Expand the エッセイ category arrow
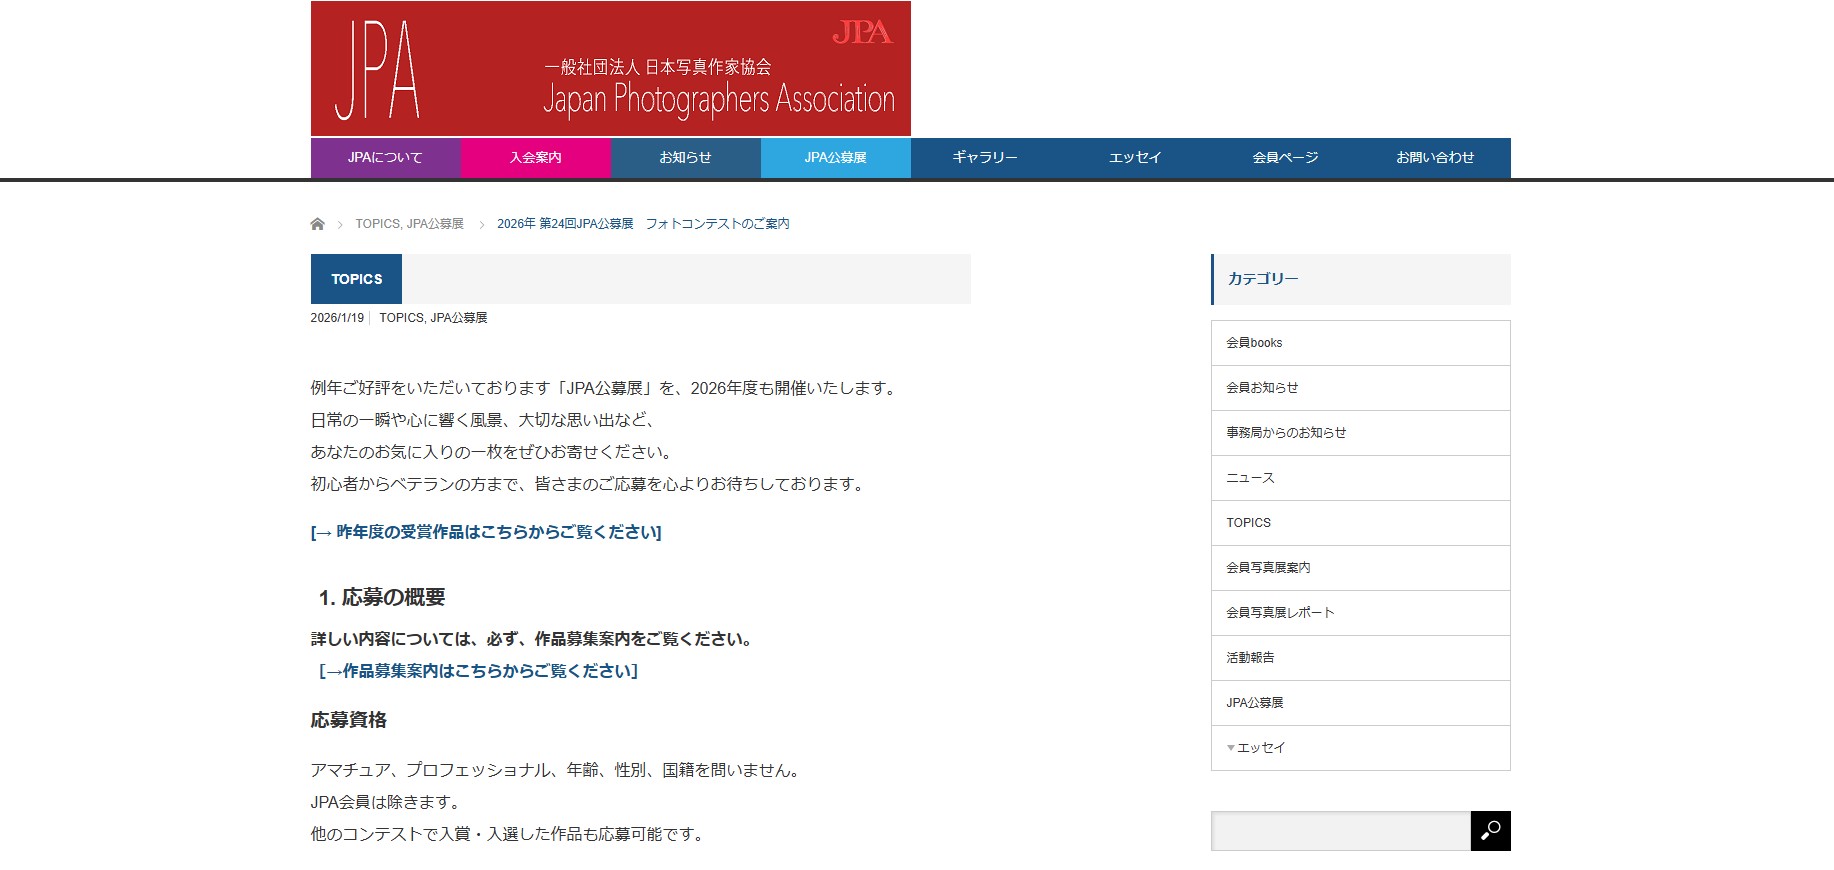 click(1231, 748)
